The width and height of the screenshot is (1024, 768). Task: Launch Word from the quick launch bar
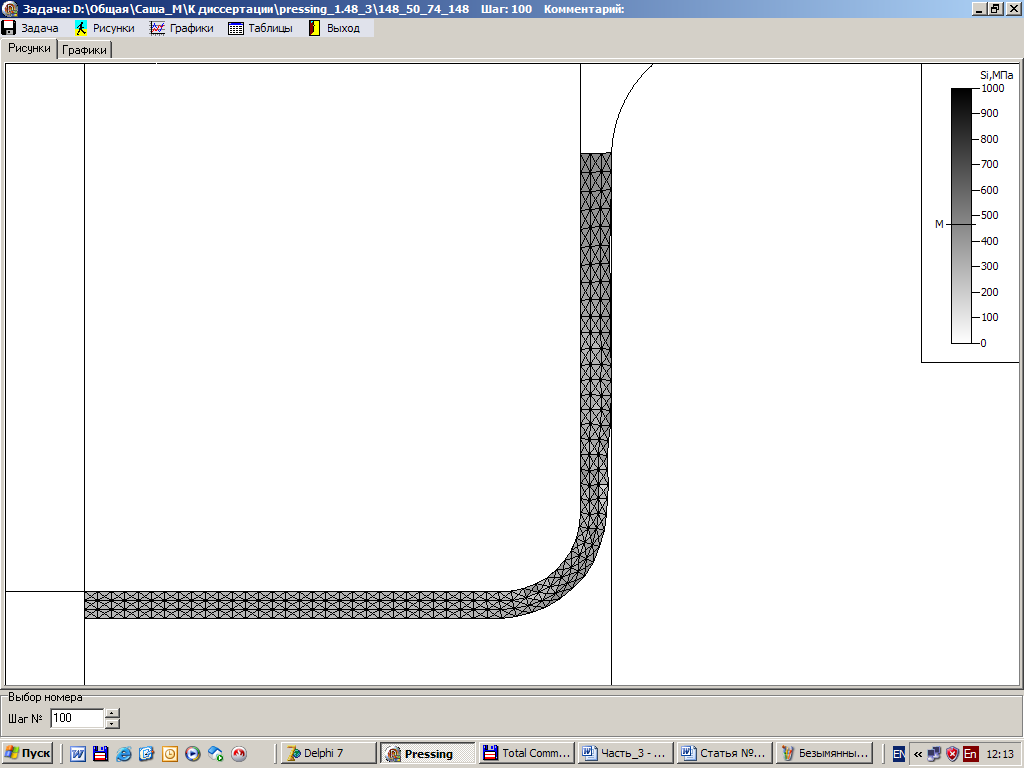coord(77,754)
